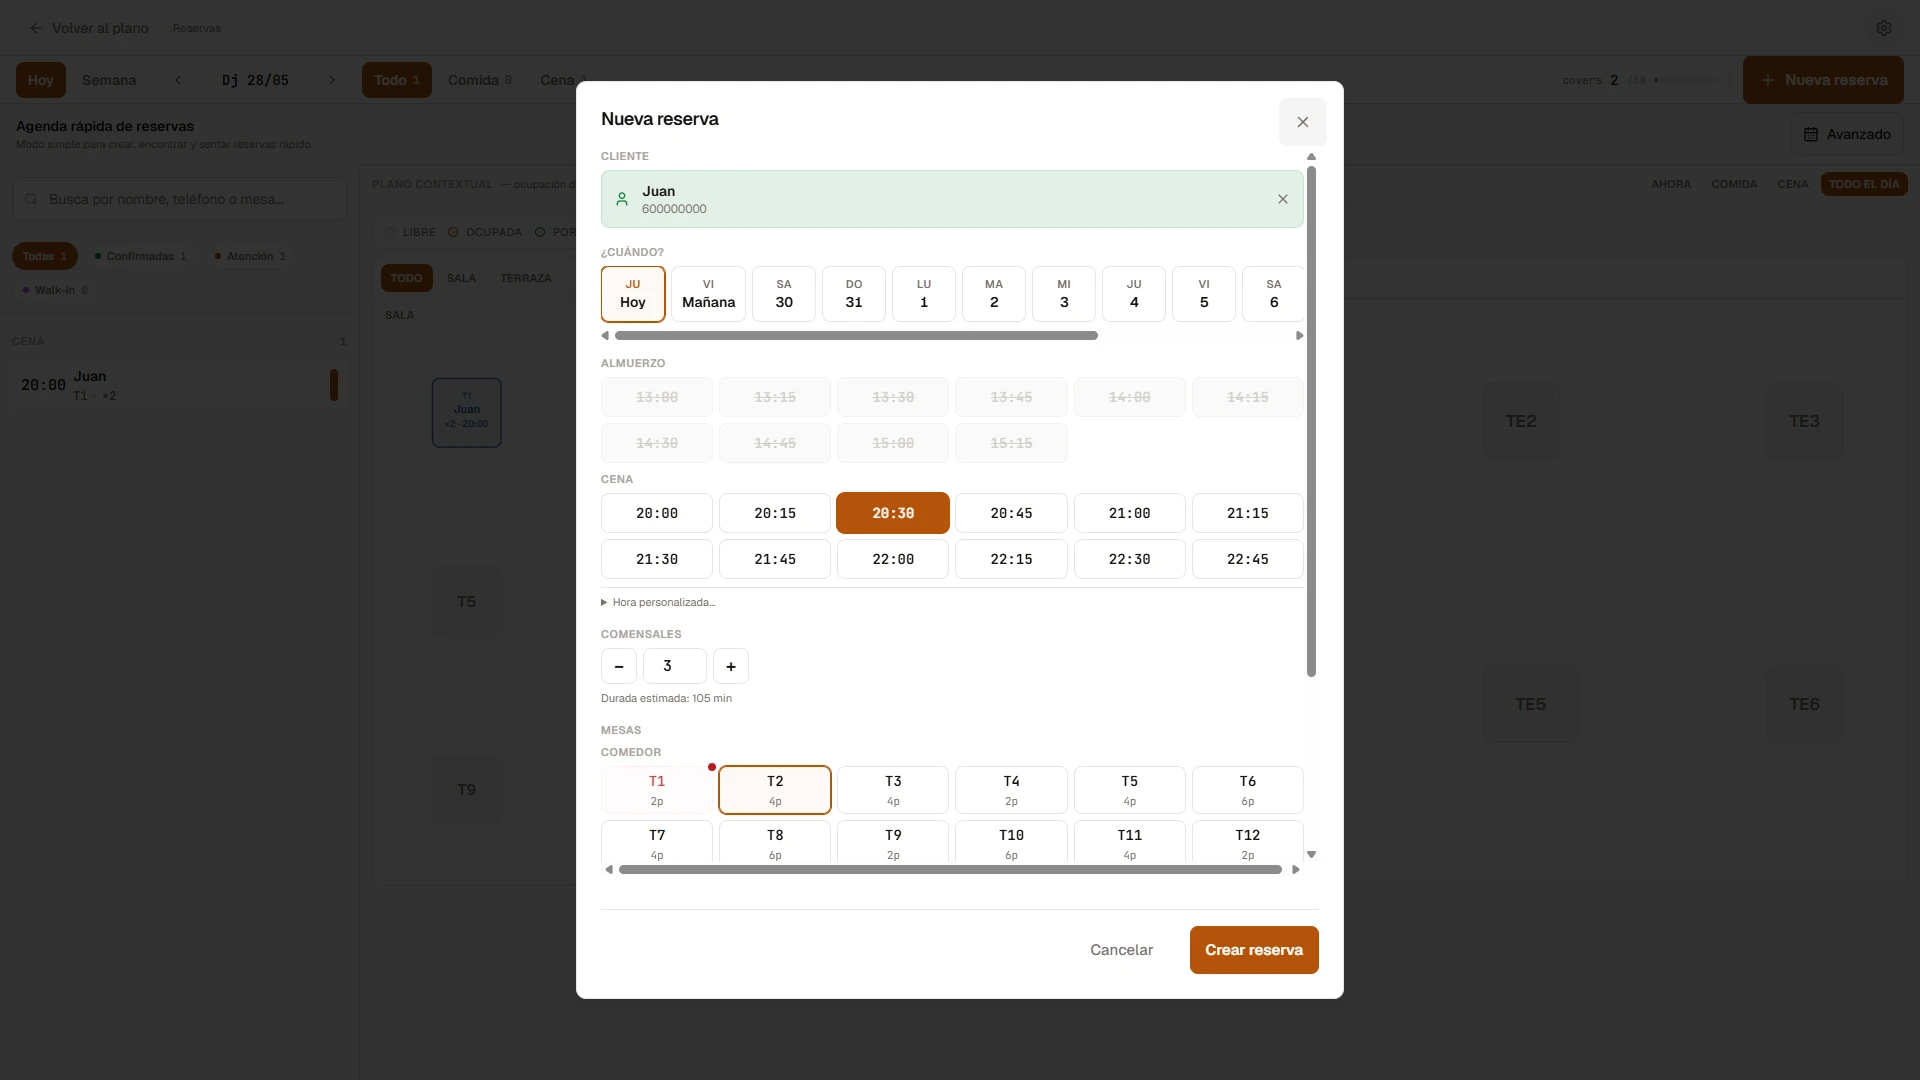Click the tables horizontal scrollbar
Viewport: 1920px width, 1080px height.
950,870
